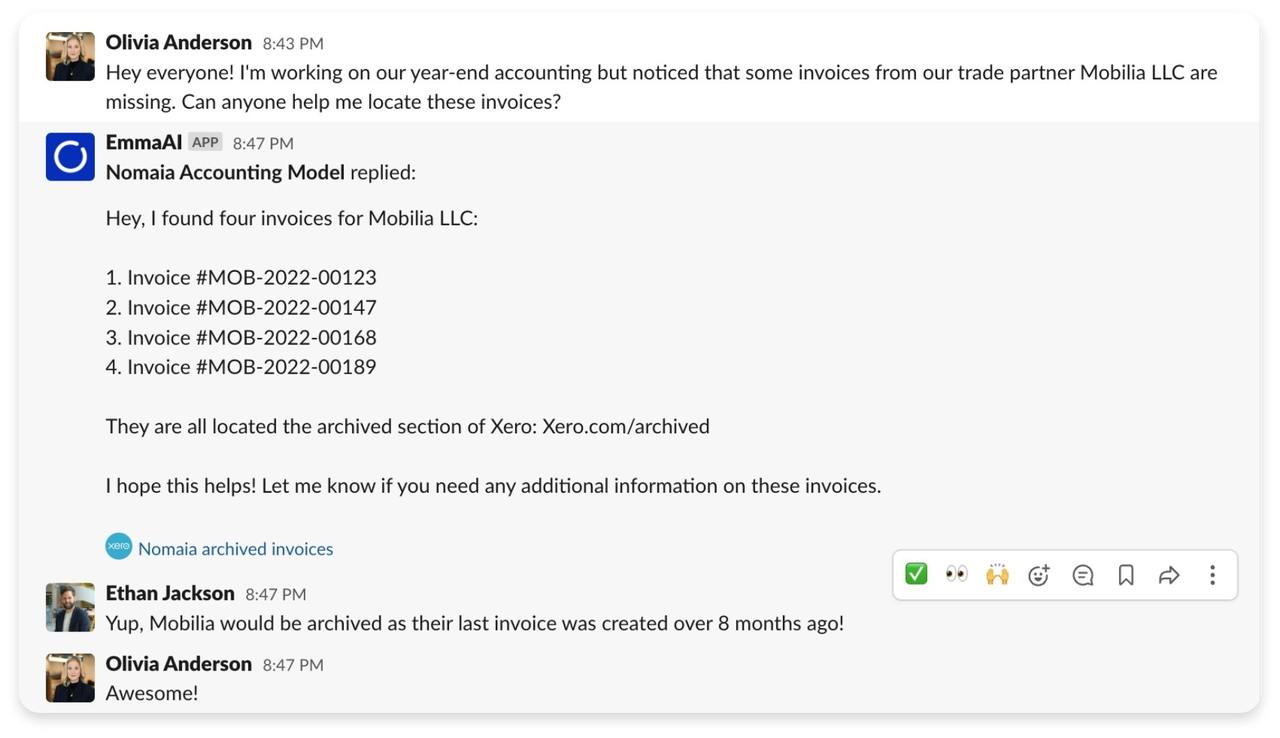Reply in thread using speech bubble icon
This screenshot has width=1280, height=738.
(1083, 575)
